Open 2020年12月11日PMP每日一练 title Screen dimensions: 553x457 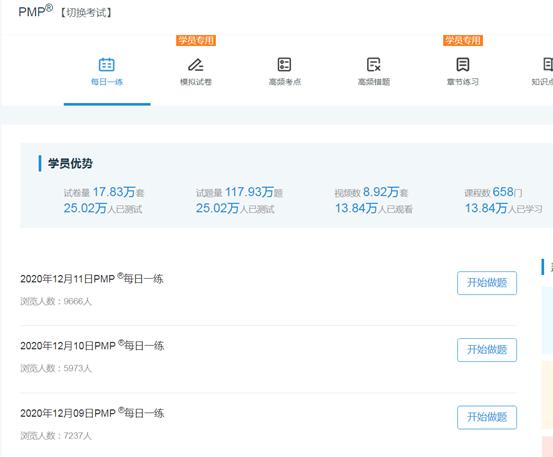click(92, 279)
